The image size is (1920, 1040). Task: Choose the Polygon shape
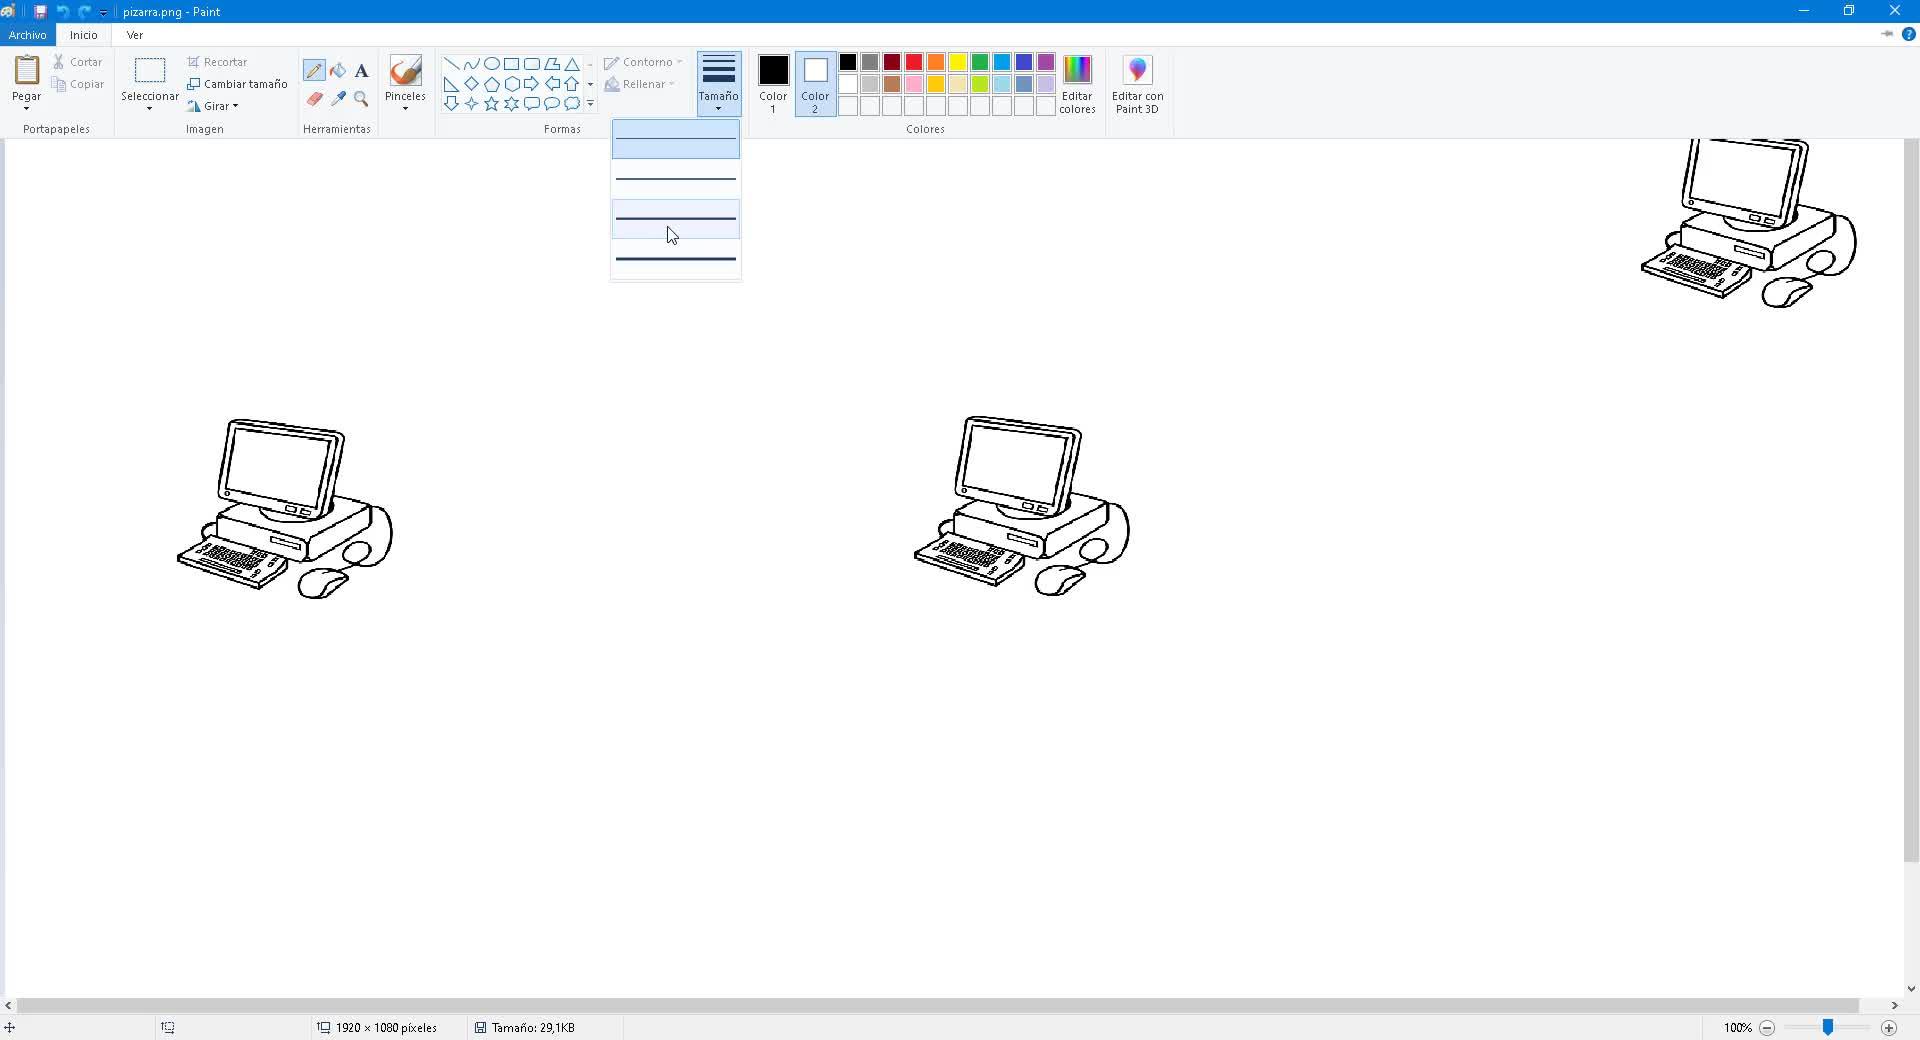click(551, 64)
